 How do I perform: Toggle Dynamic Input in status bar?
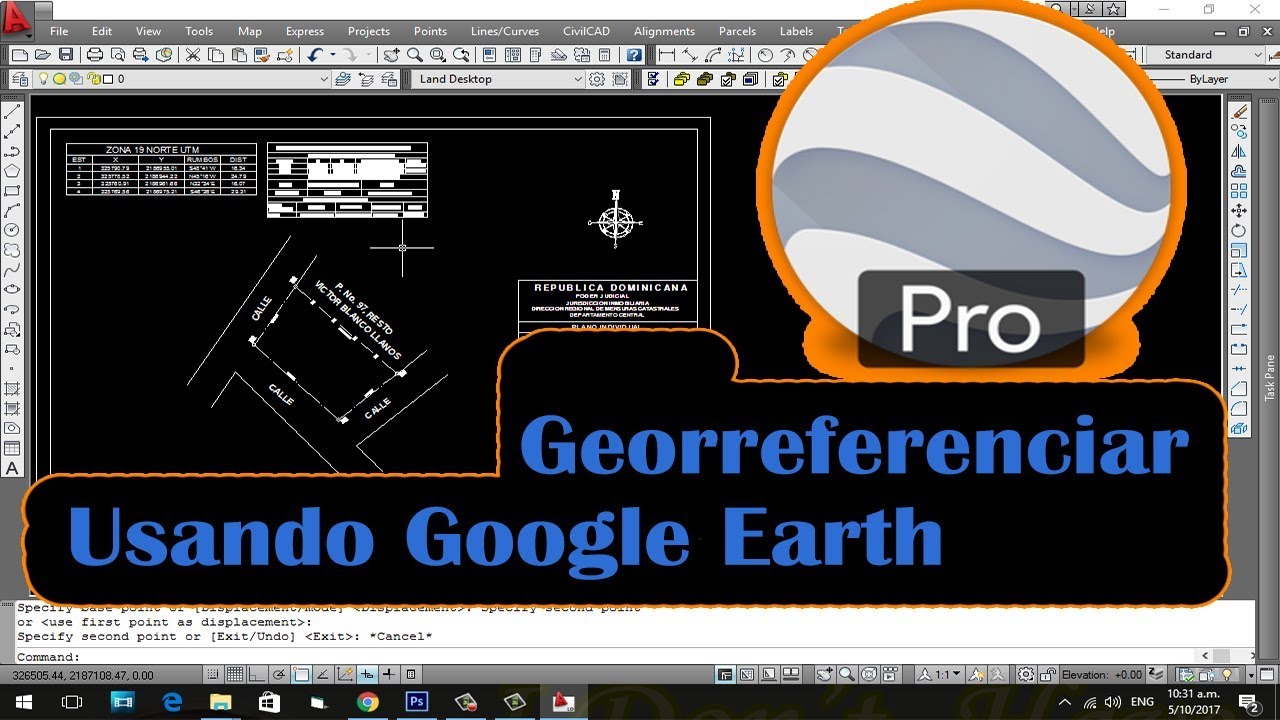[x=367, y=675]
